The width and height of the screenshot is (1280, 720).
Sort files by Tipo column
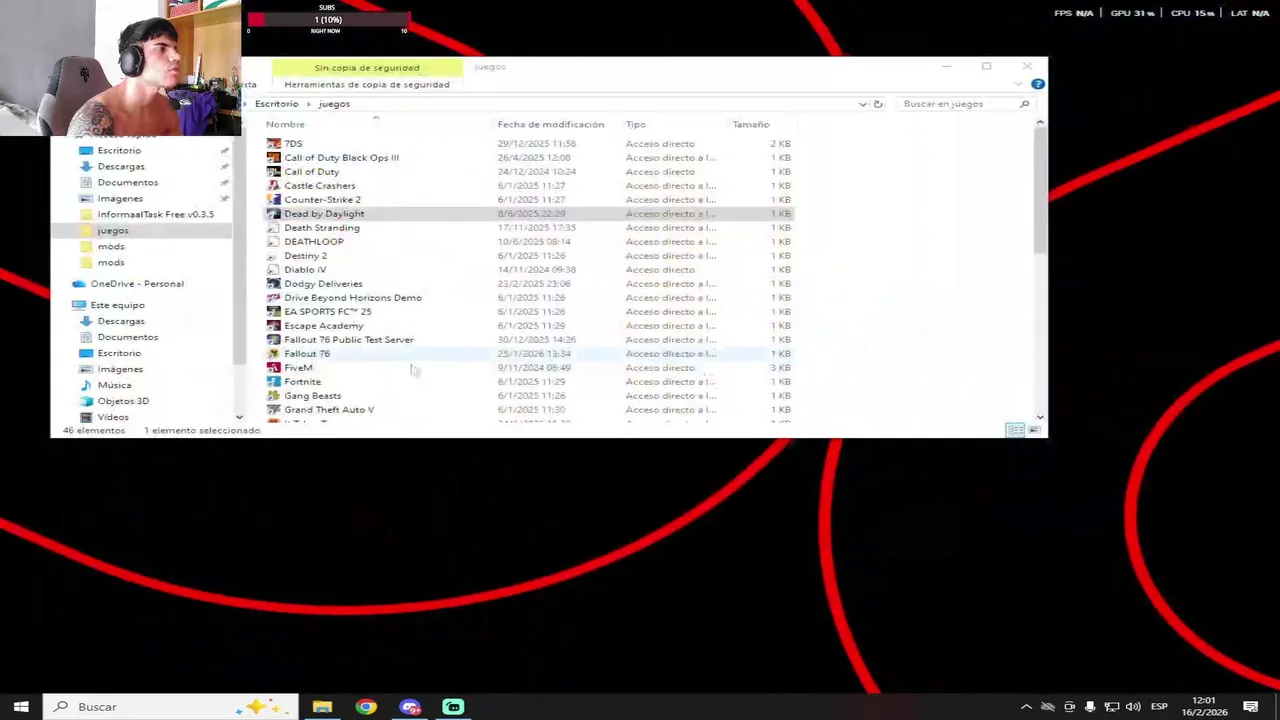[x=636, y=125]
